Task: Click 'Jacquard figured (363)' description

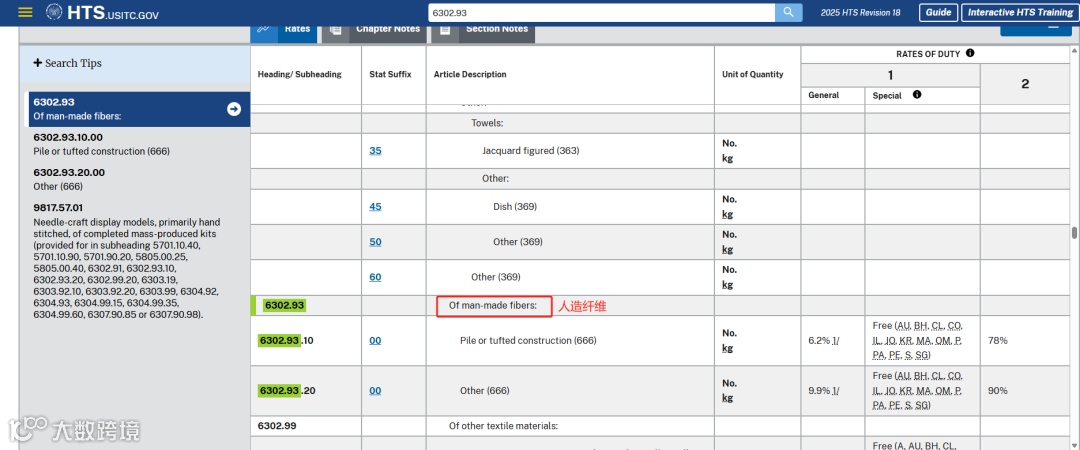Action: tap(530, 150)
